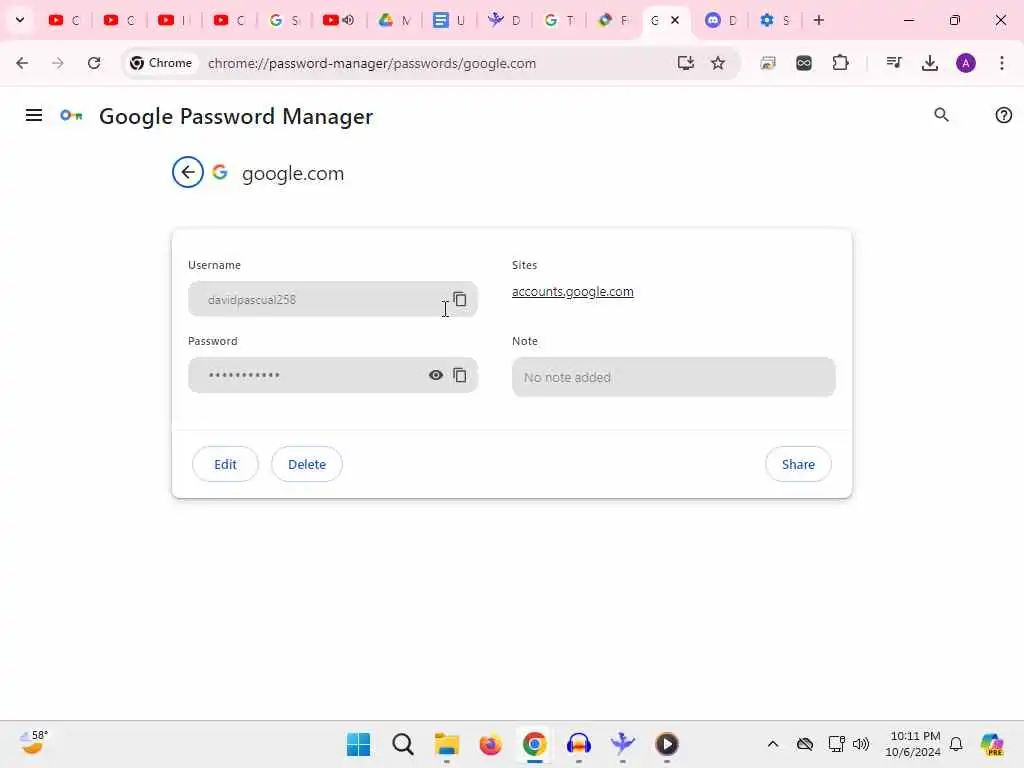Click the address bar URL
Image resolution: width=1024 pixels, height=768 pixels.
click(x=372, y=63)
